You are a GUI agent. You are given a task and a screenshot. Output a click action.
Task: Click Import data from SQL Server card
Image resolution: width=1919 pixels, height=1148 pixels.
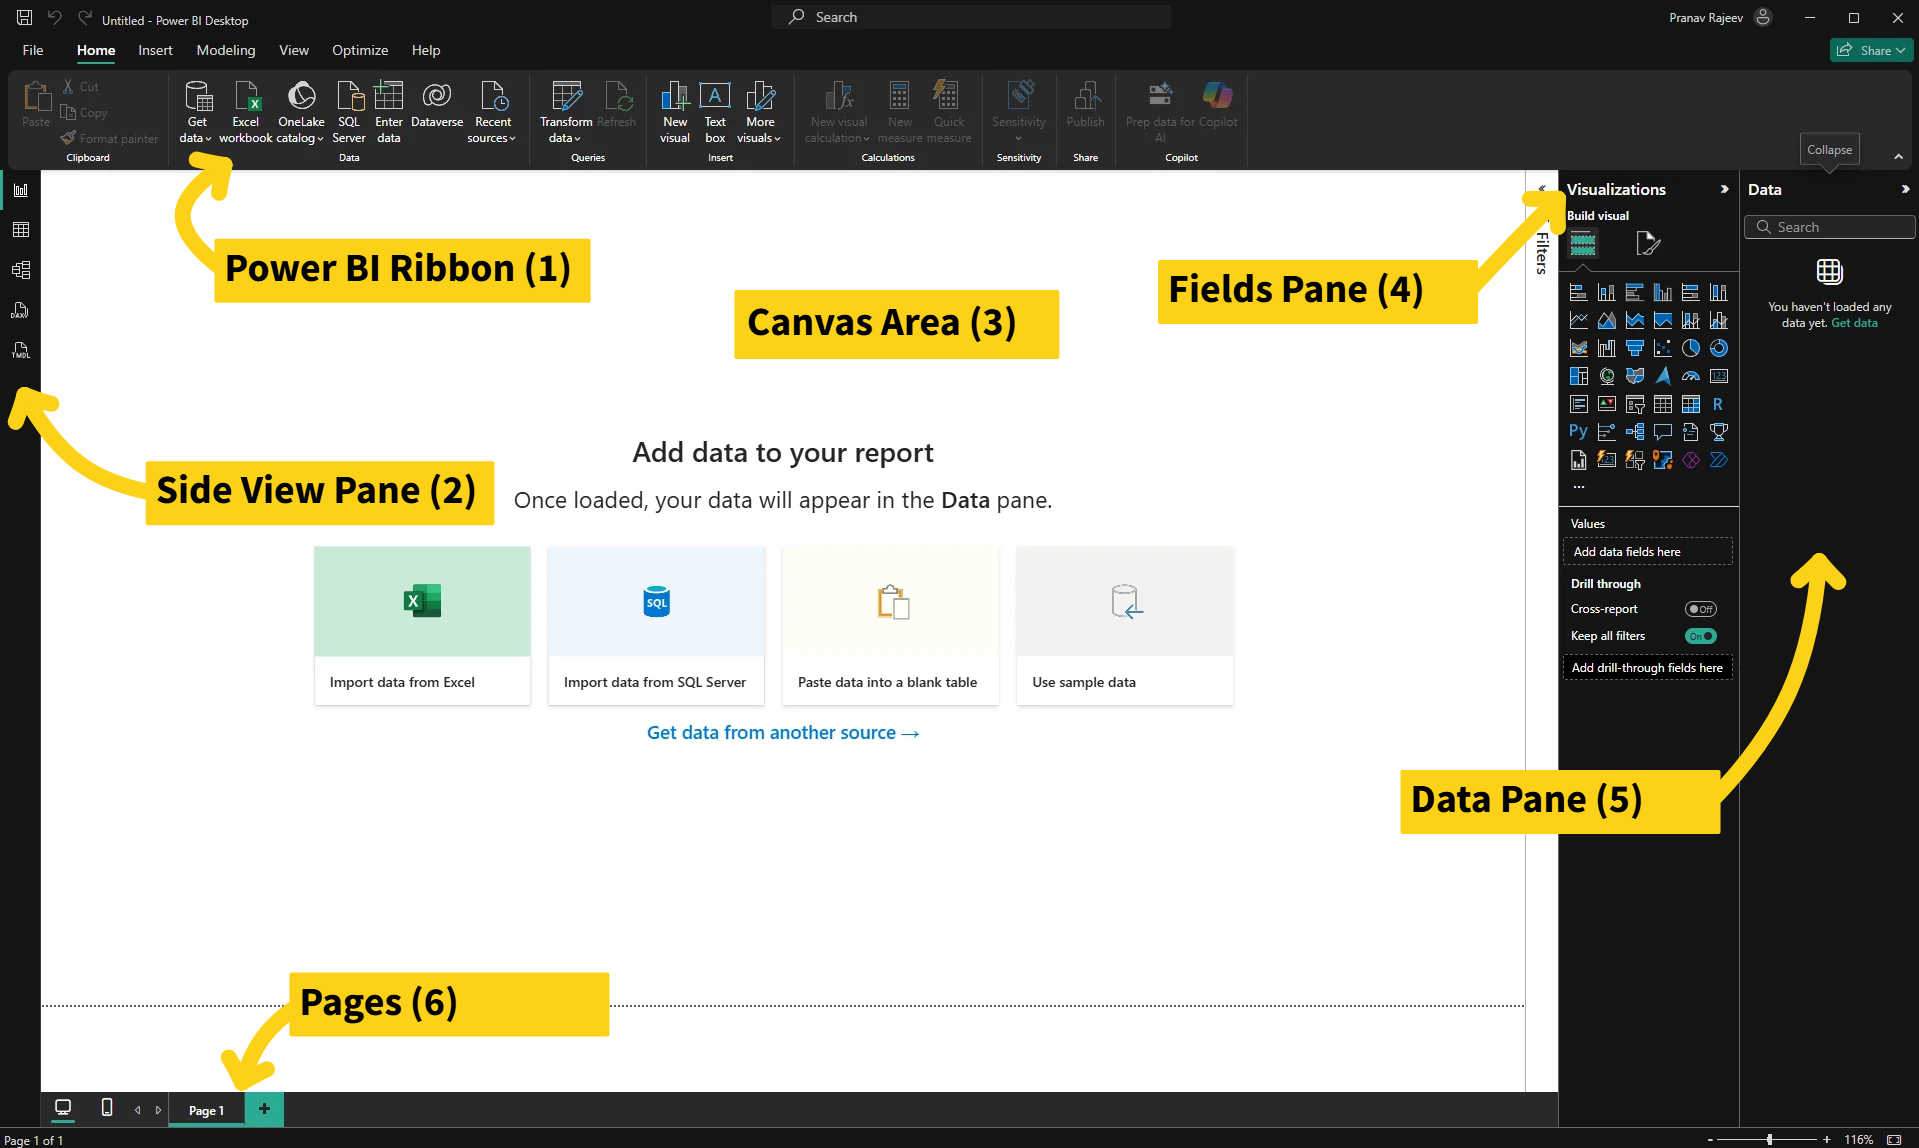656,626
